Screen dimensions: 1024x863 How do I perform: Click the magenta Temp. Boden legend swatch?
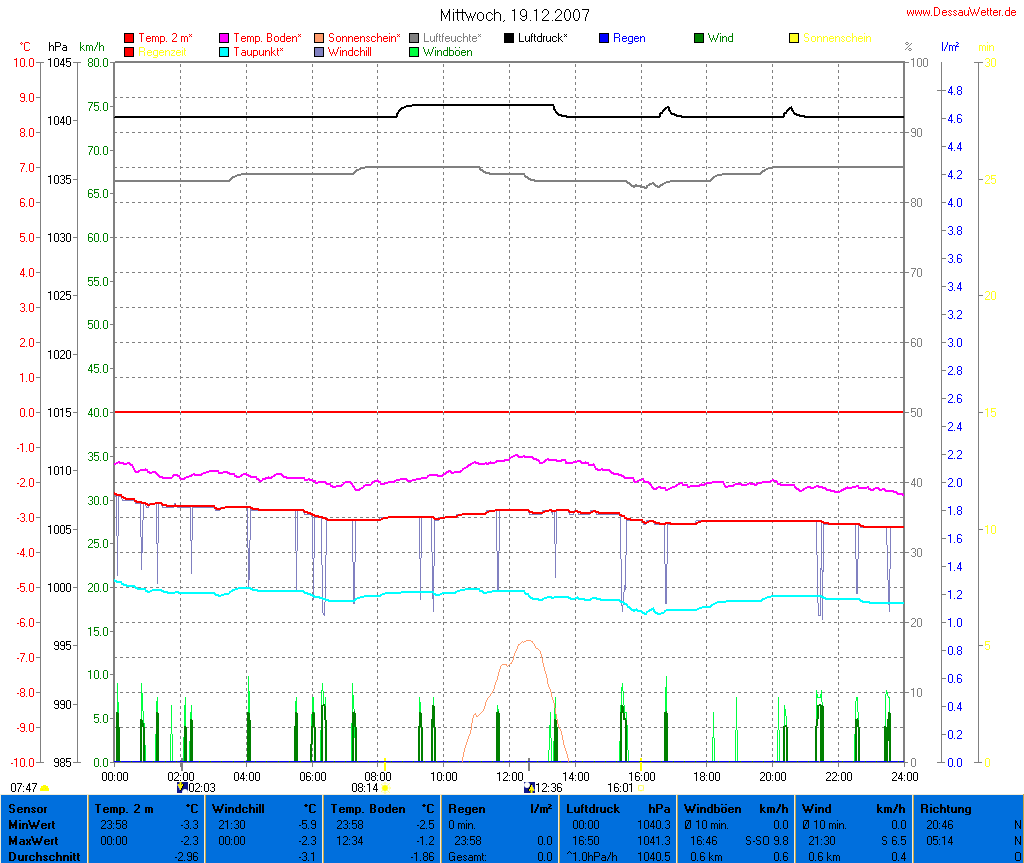click(224, 38)
